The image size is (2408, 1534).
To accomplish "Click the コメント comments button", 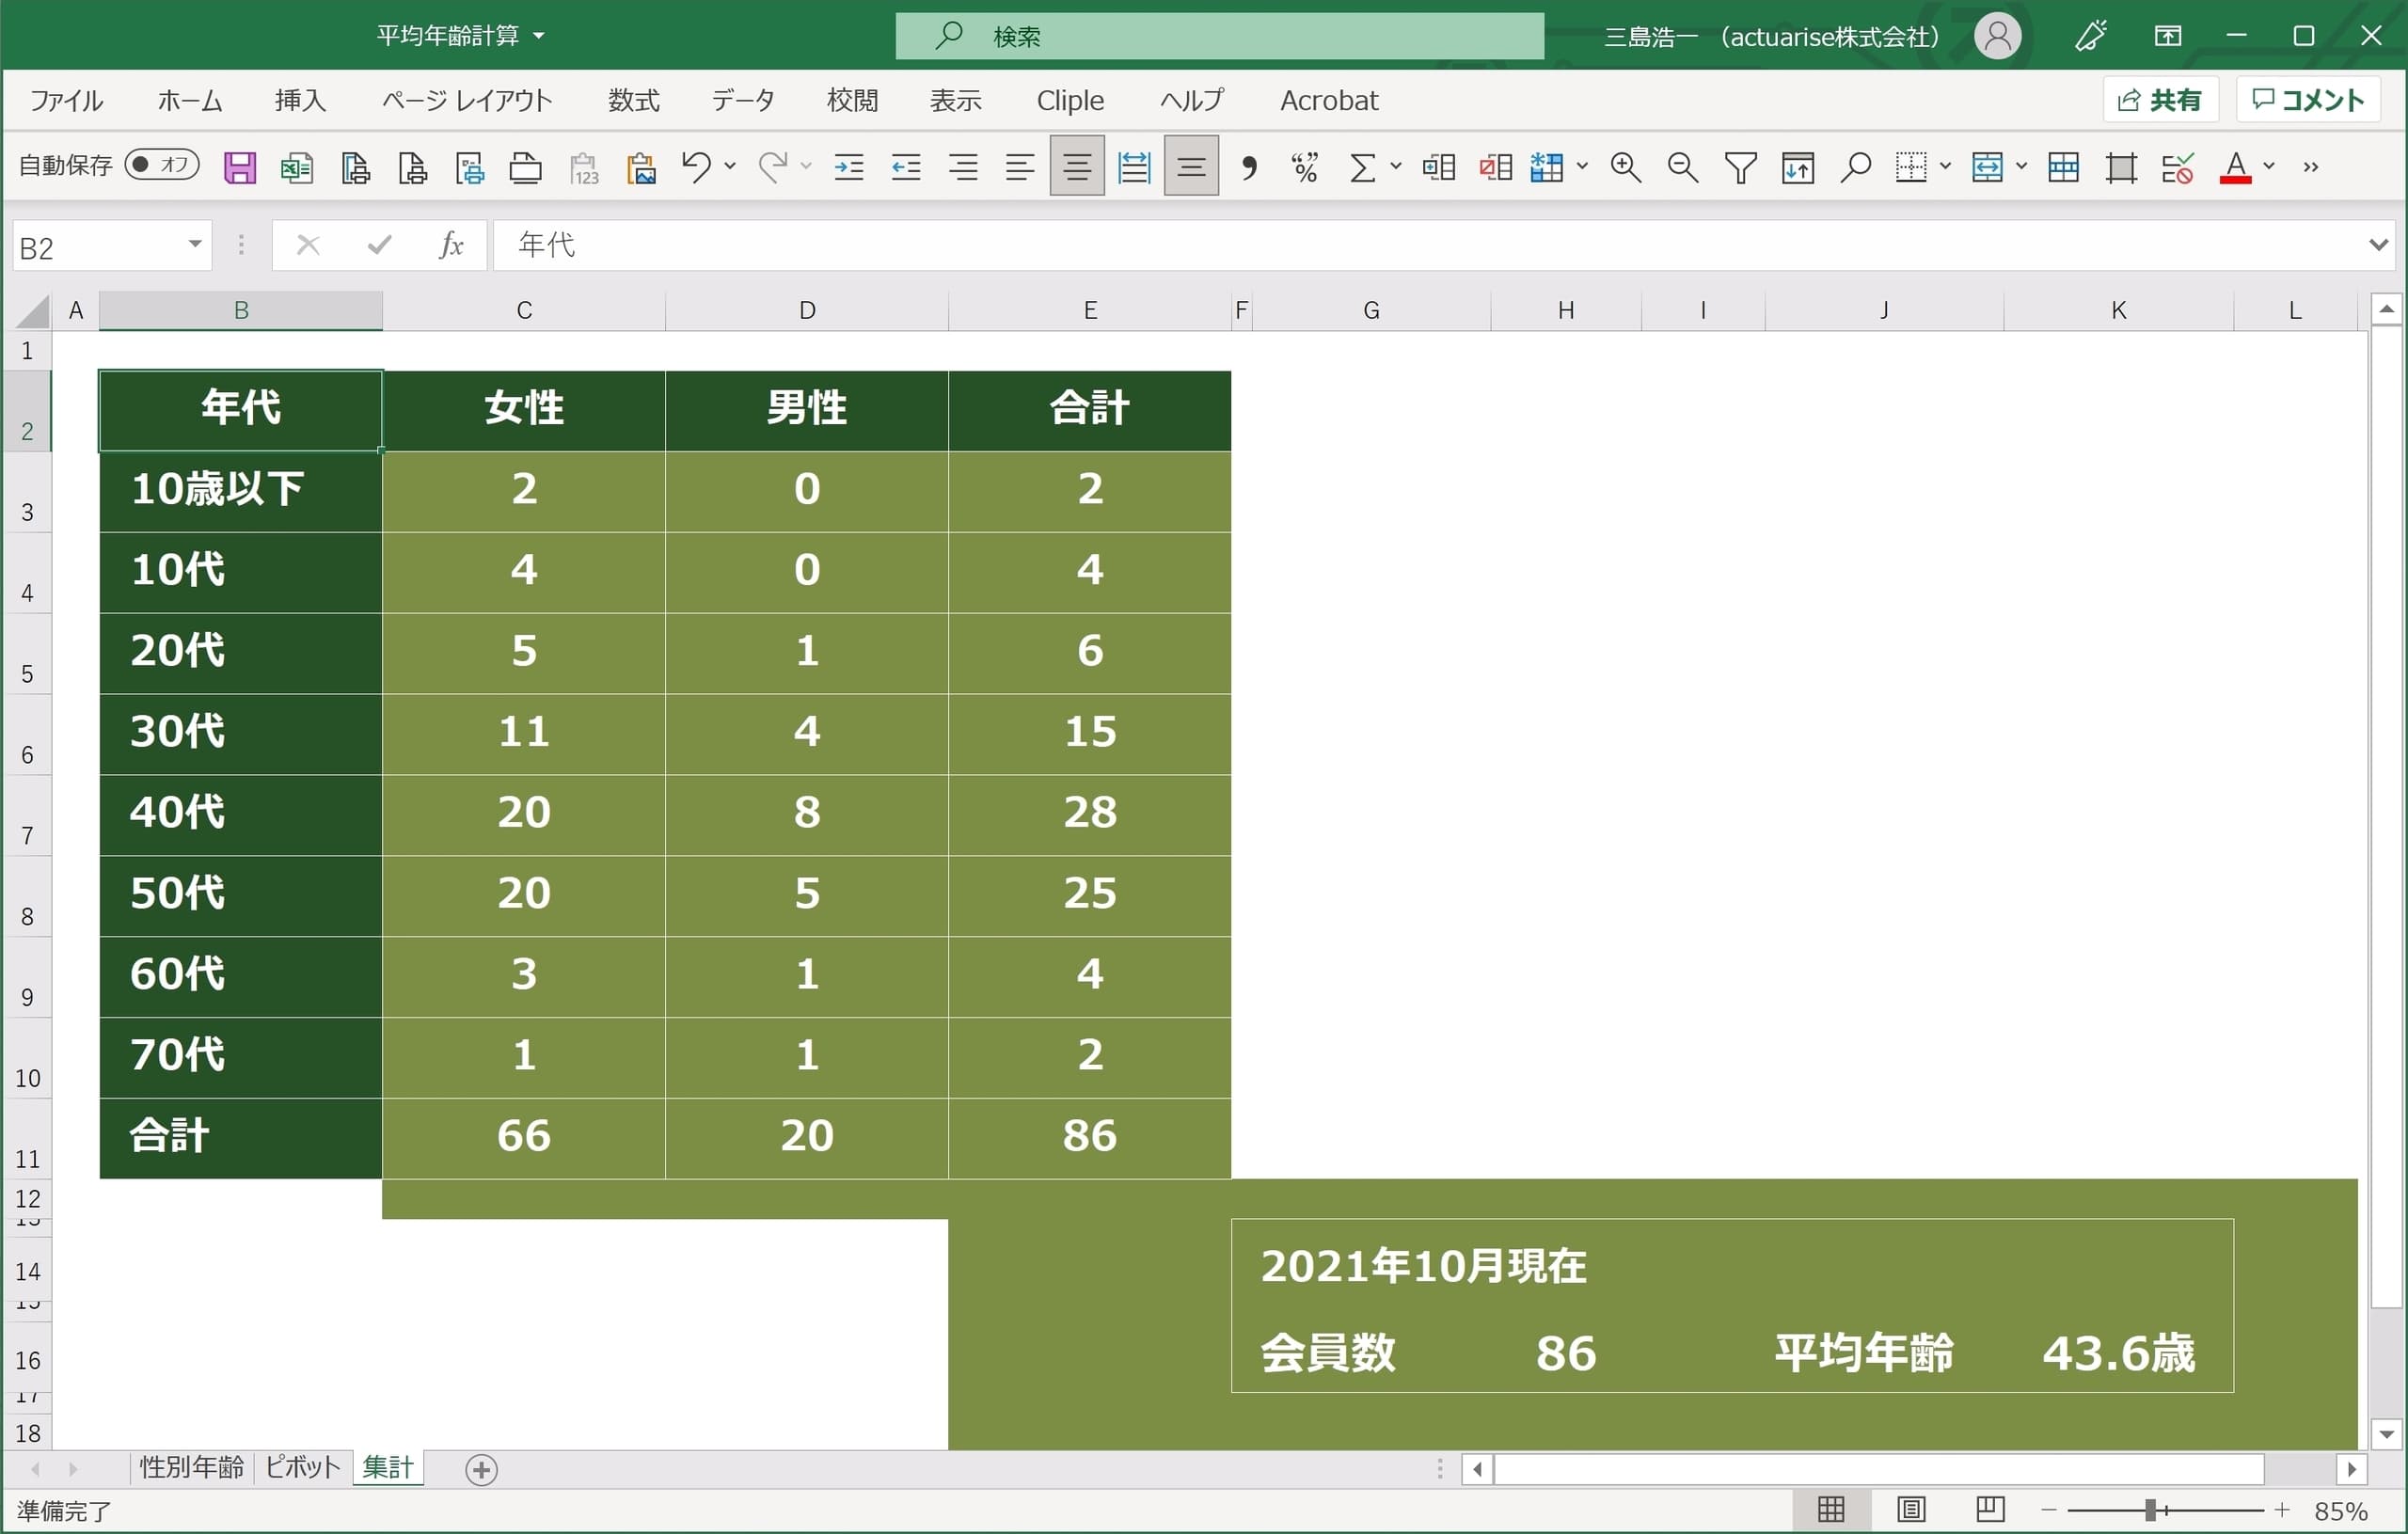I will click(2307, 100).
